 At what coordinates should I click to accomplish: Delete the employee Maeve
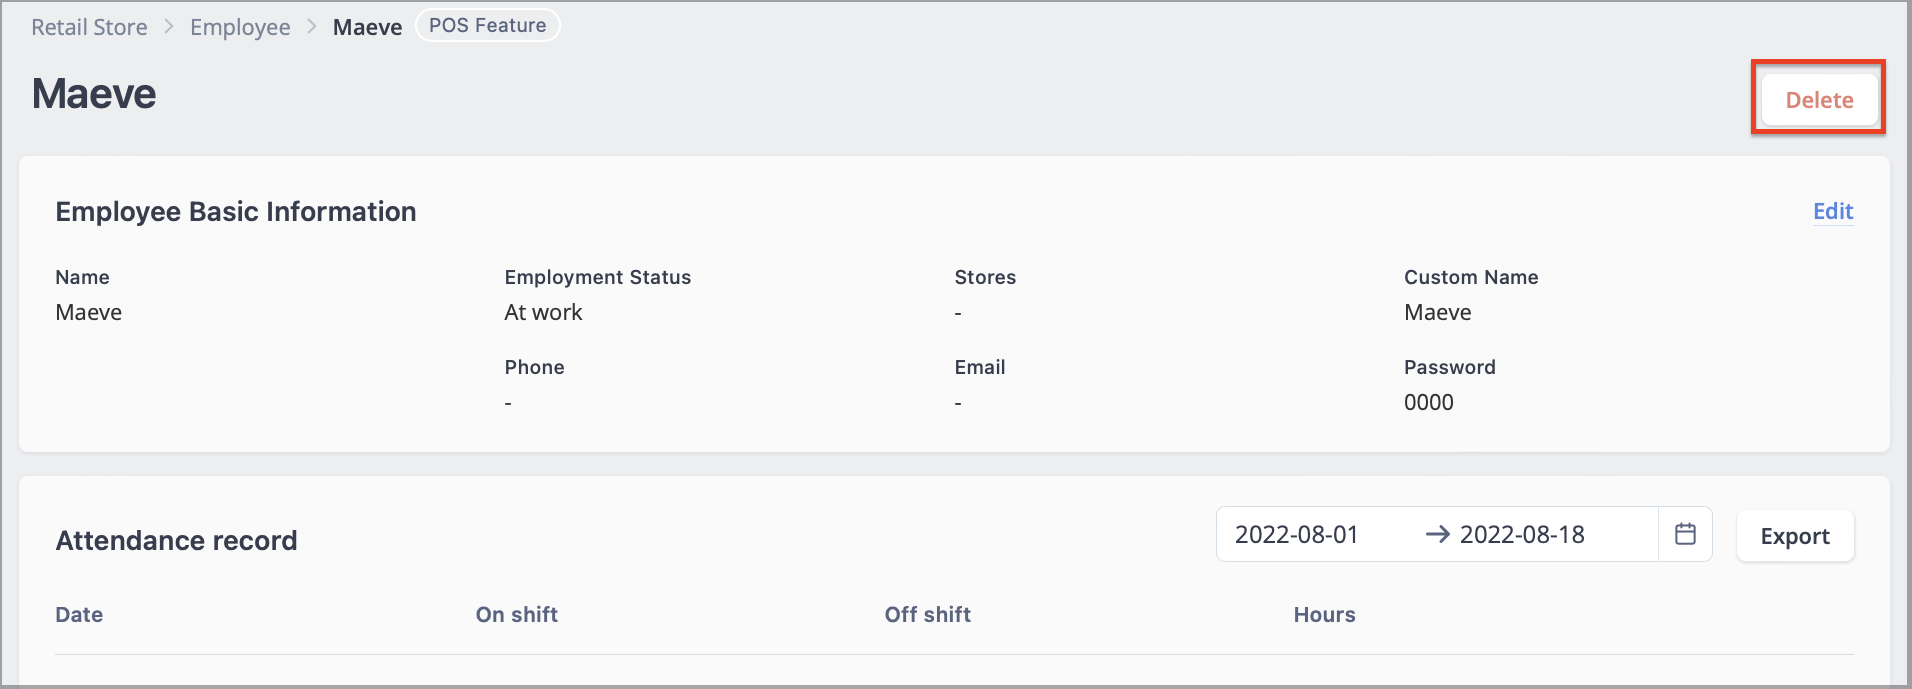(x=1819, y=99)
